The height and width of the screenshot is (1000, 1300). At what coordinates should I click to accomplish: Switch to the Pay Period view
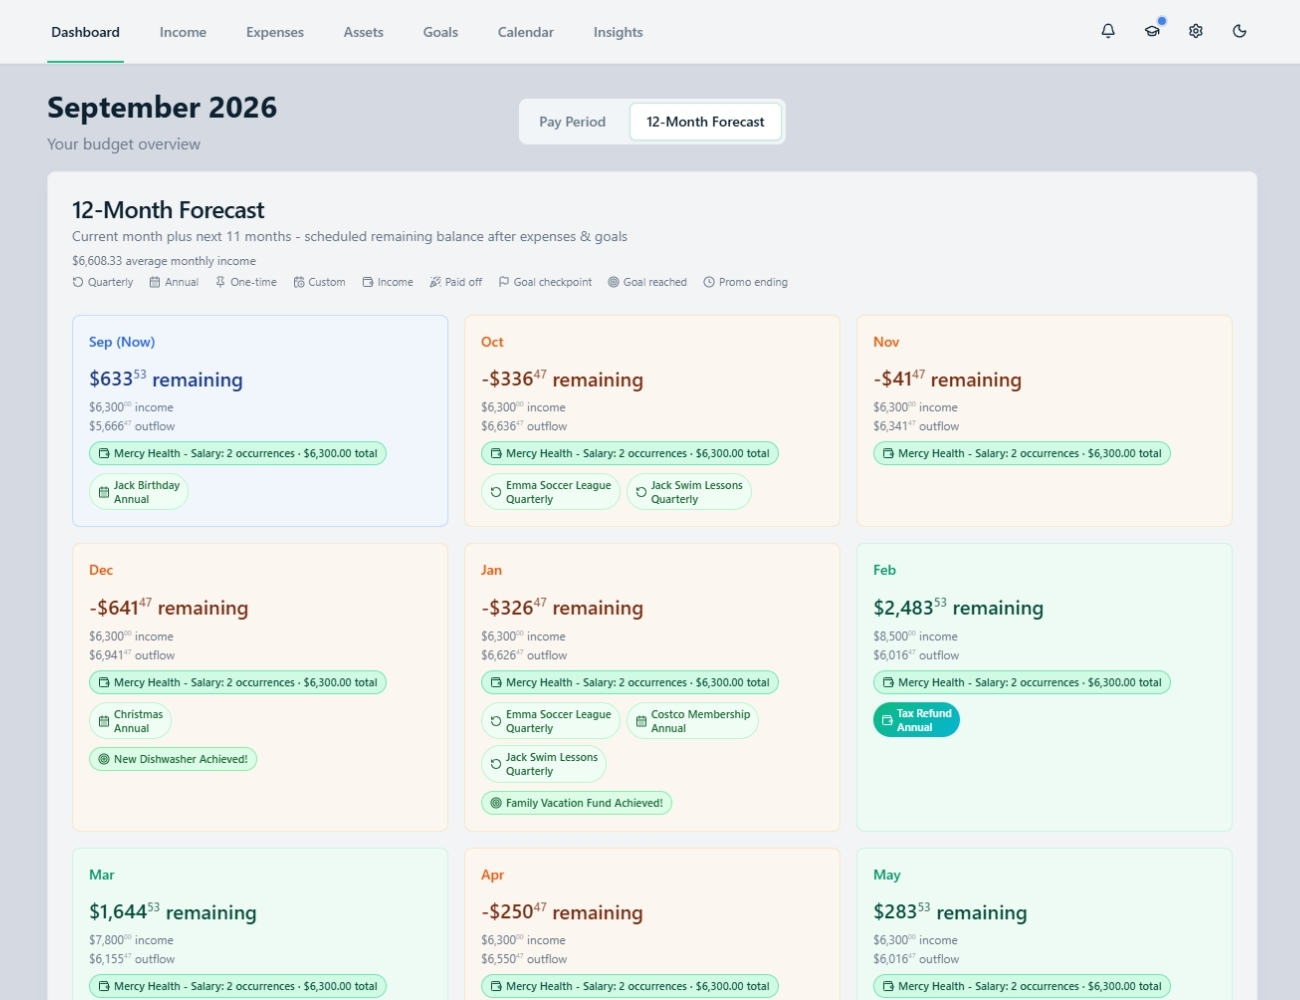[x=572, y=122]
